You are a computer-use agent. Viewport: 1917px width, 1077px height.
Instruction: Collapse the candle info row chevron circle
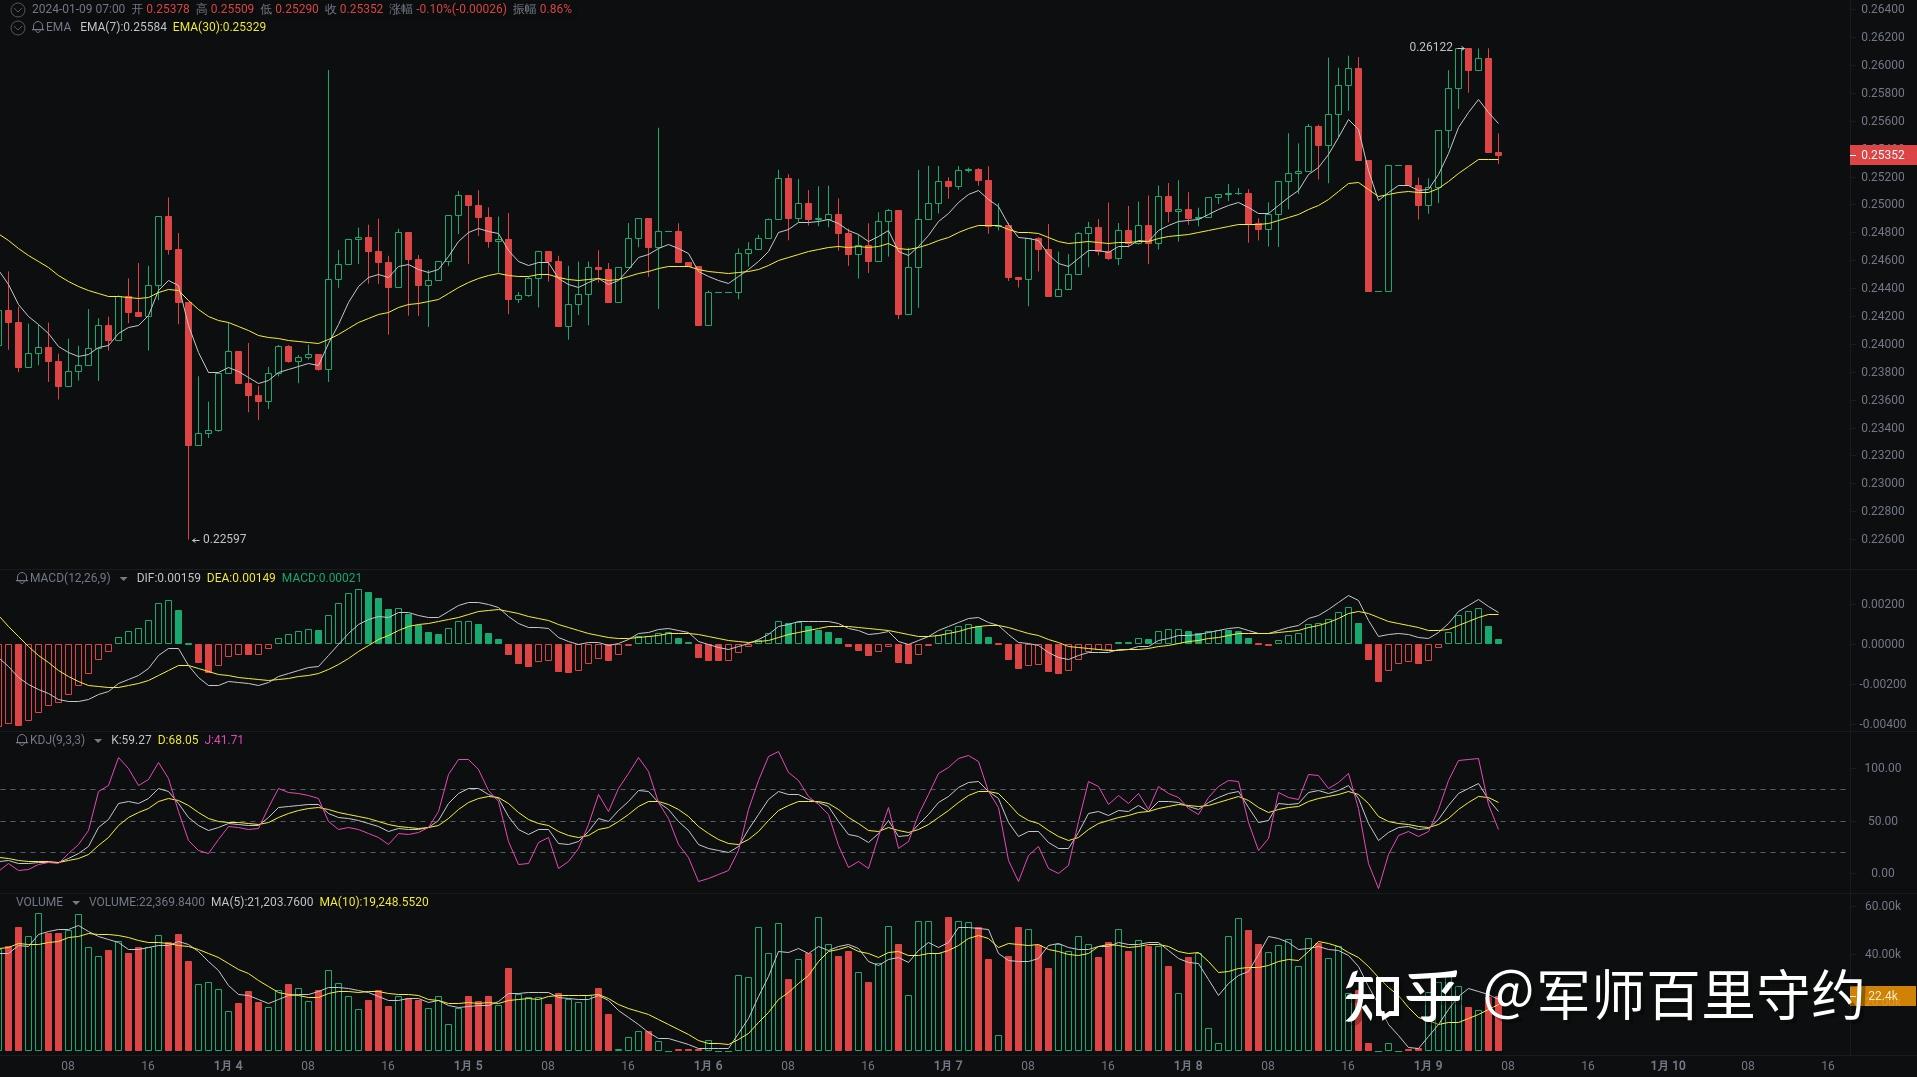17,9
